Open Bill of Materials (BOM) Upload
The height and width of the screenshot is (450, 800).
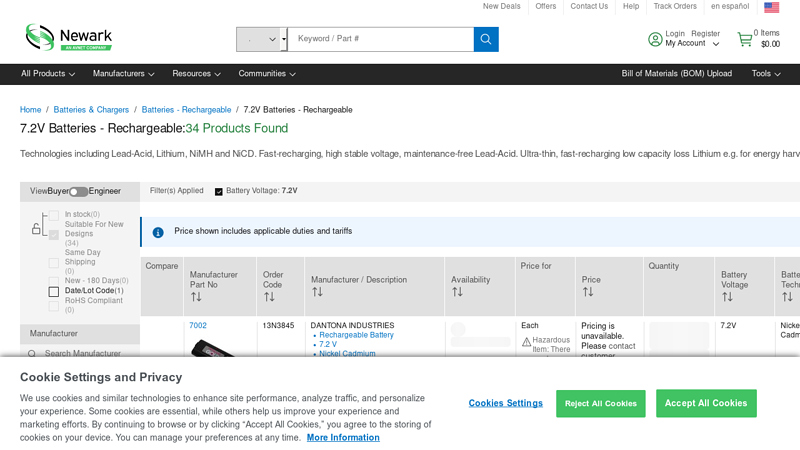click(x=677, y=74)
